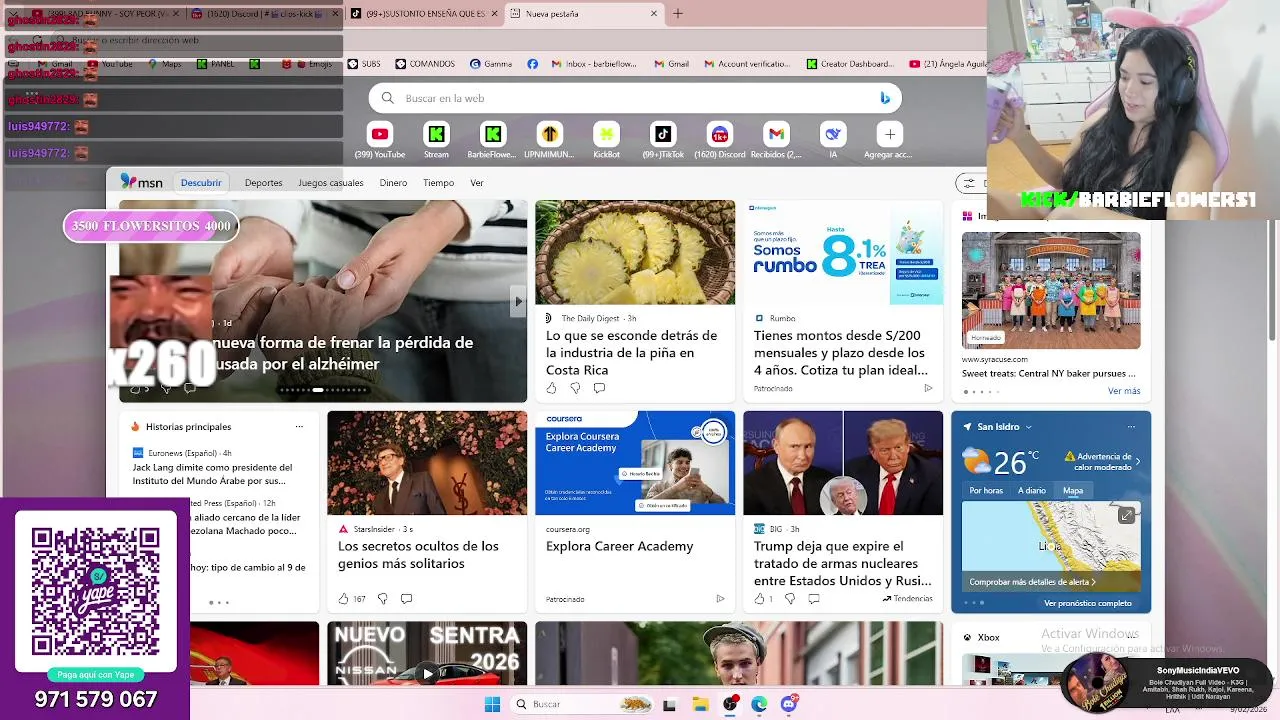Open Microsoft Edge from the taskbar

click(759, 704)
